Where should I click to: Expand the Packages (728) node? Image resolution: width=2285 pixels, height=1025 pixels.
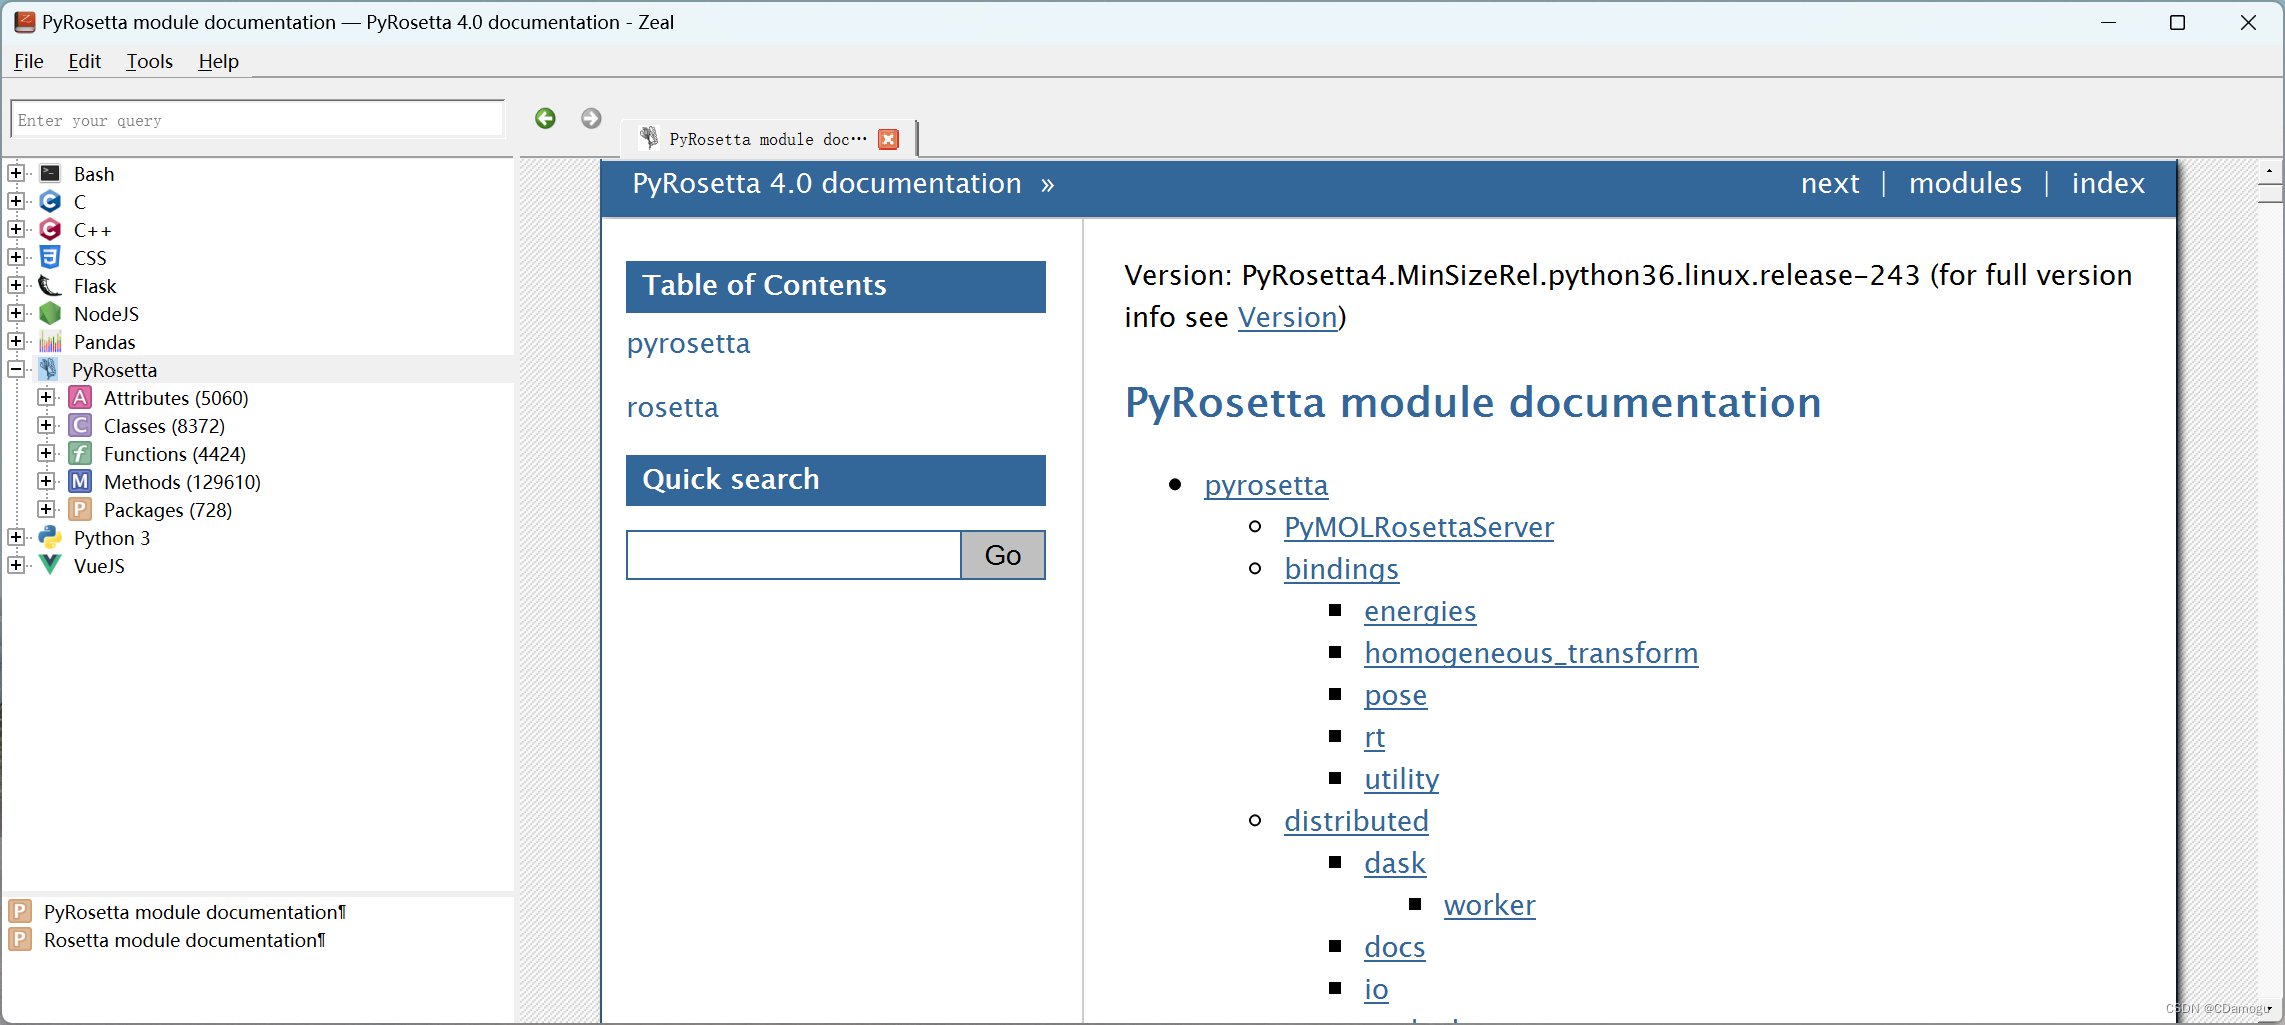coord(46,510)
